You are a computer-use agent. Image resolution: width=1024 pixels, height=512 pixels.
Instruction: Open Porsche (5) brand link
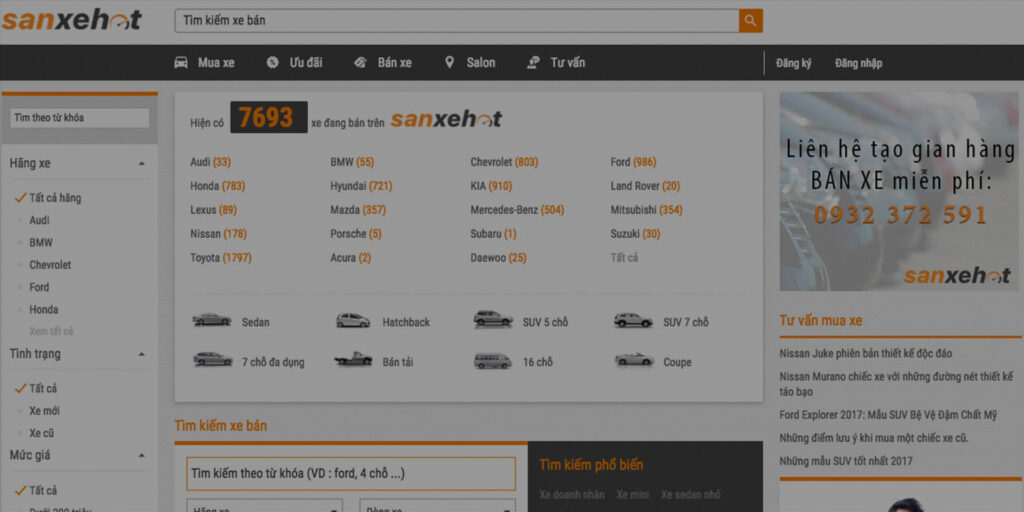tap(356, 234)
